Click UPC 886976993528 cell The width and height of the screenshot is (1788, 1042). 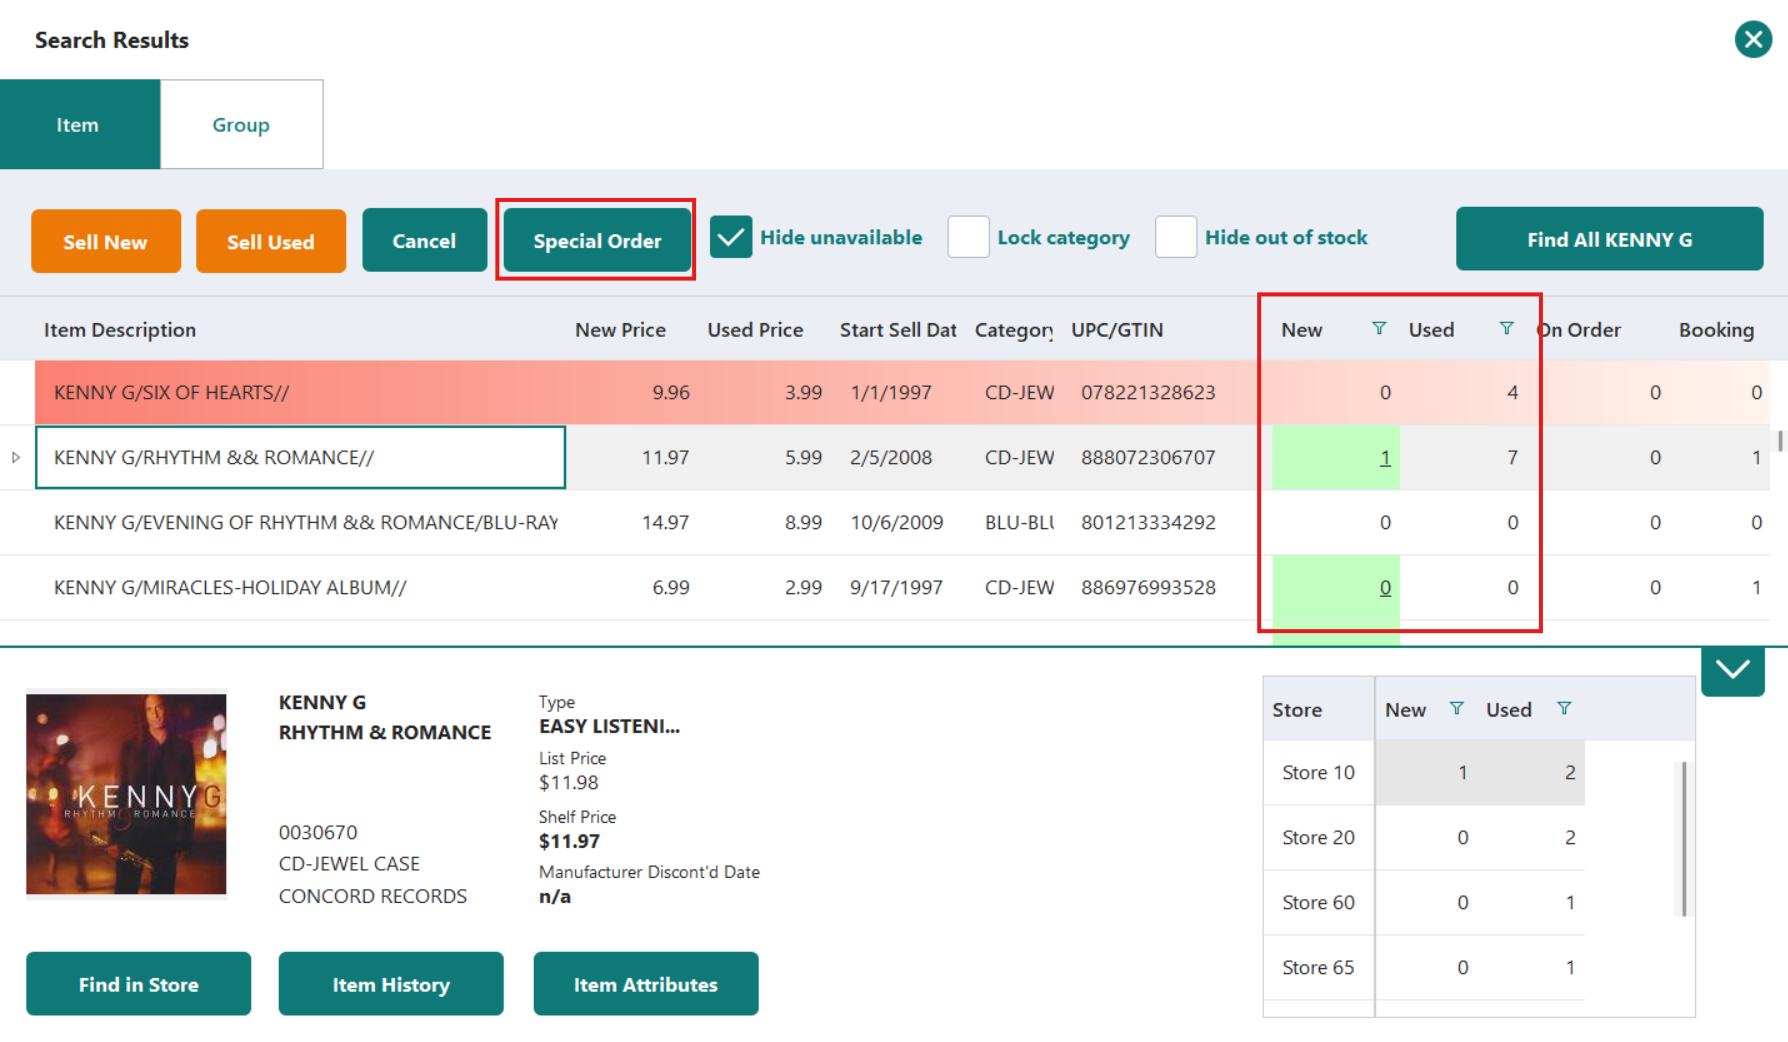[1148, 587]
